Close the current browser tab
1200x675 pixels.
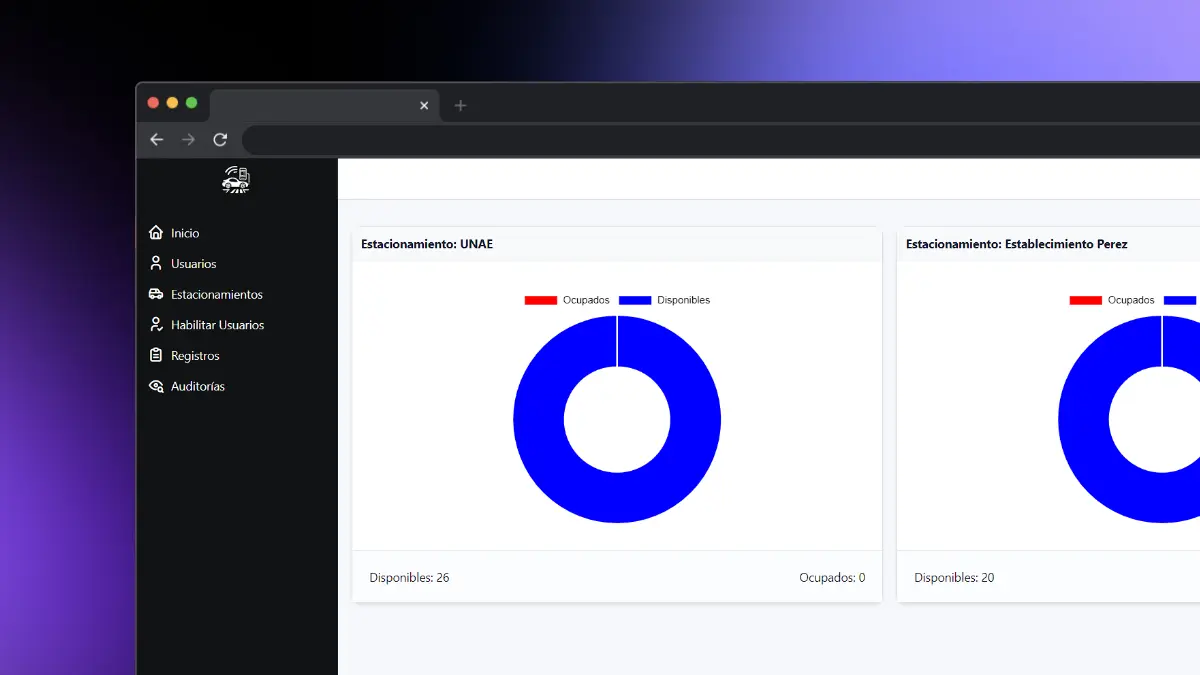(x=424, y=105)
